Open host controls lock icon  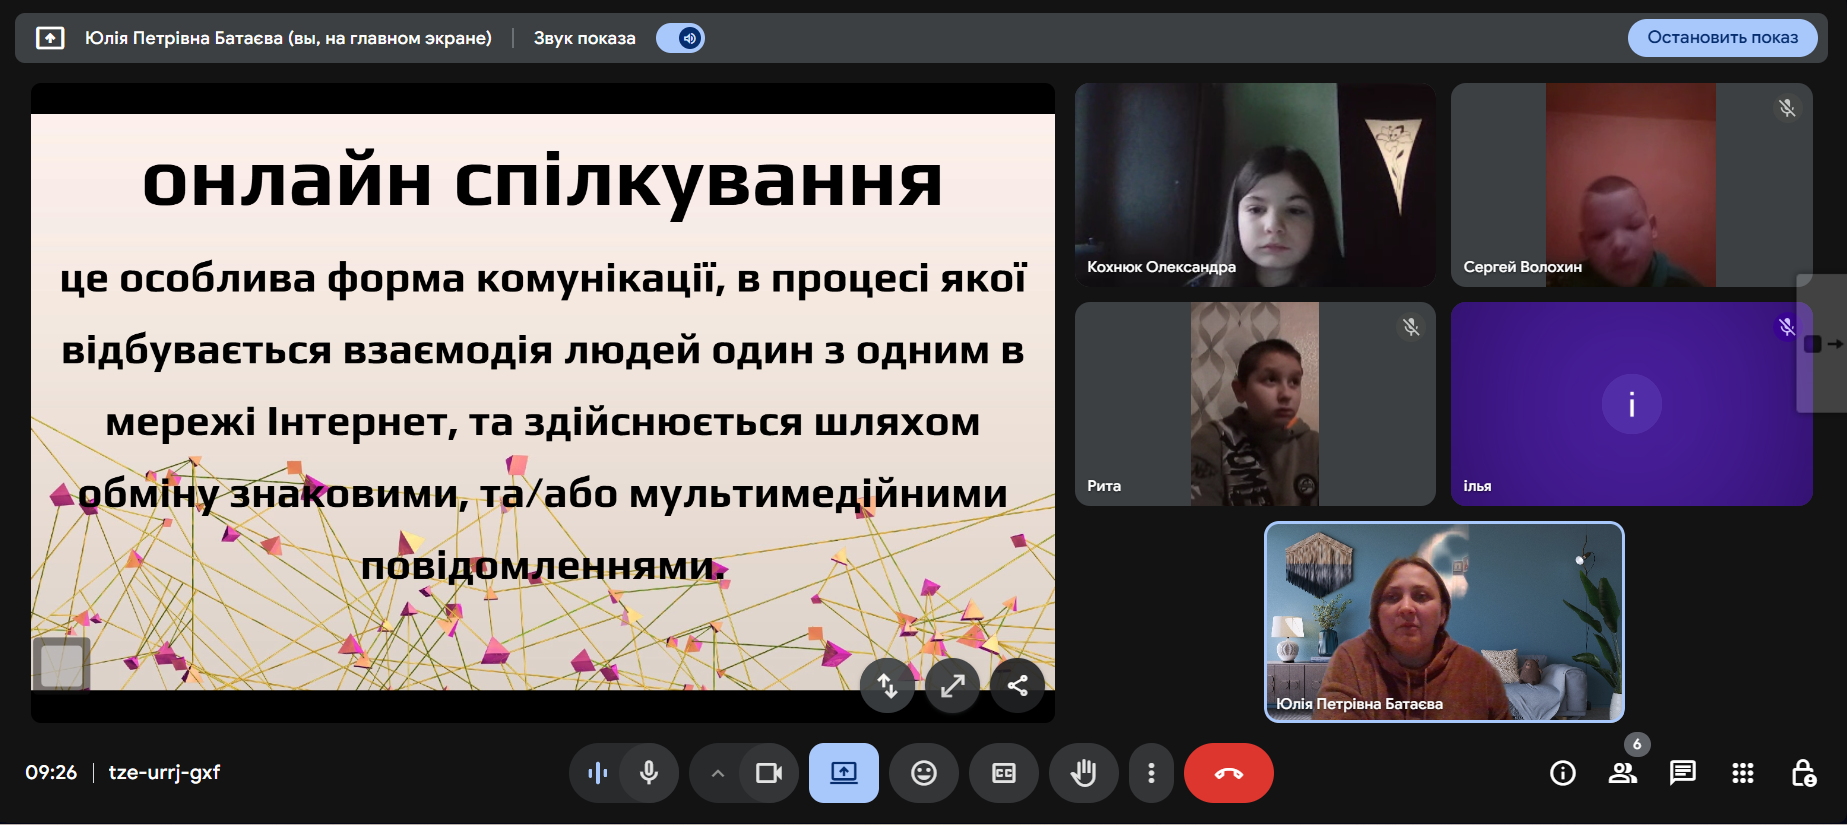pyautogui.click(x=1803, y=773)
